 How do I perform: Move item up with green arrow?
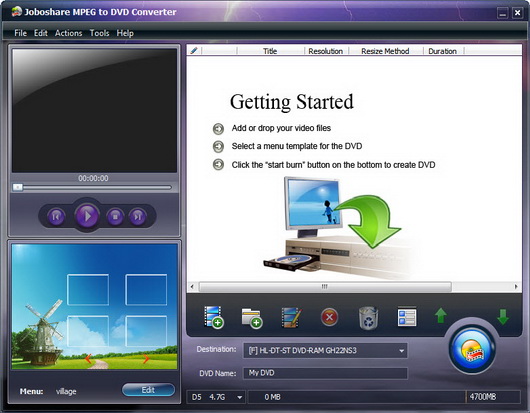[441, 316]
